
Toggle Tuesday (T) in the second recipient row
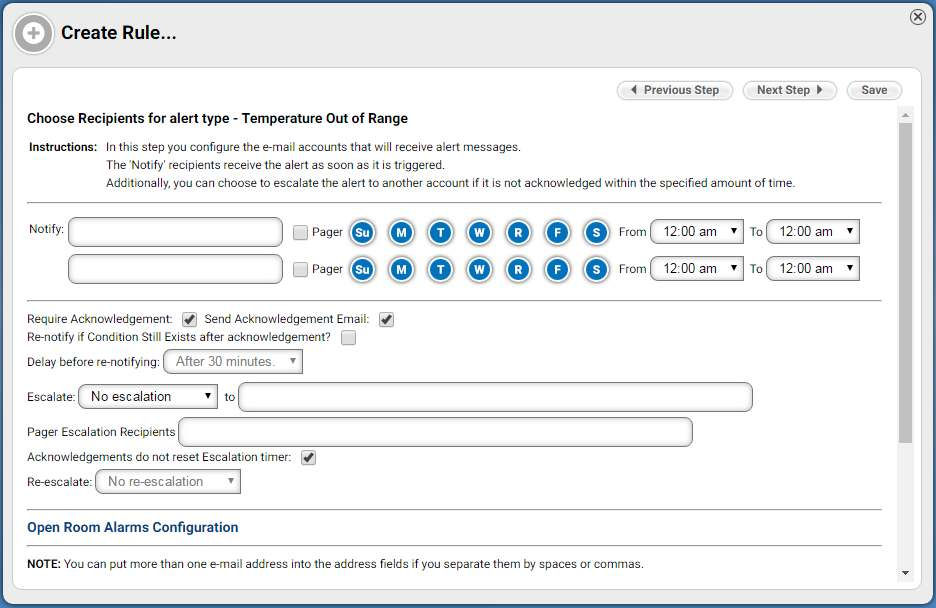click(441, 269)
